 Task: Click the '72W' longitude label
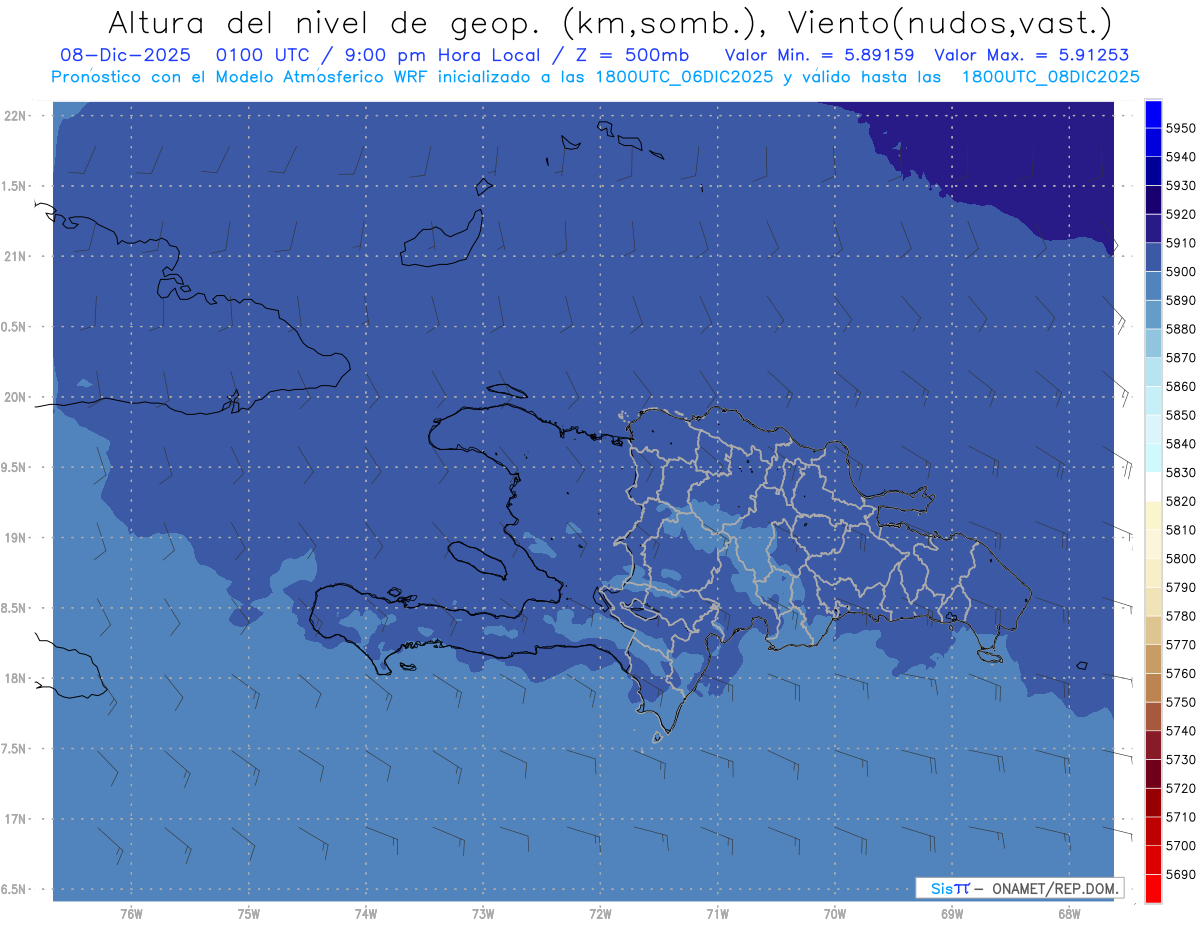point(601,914)
